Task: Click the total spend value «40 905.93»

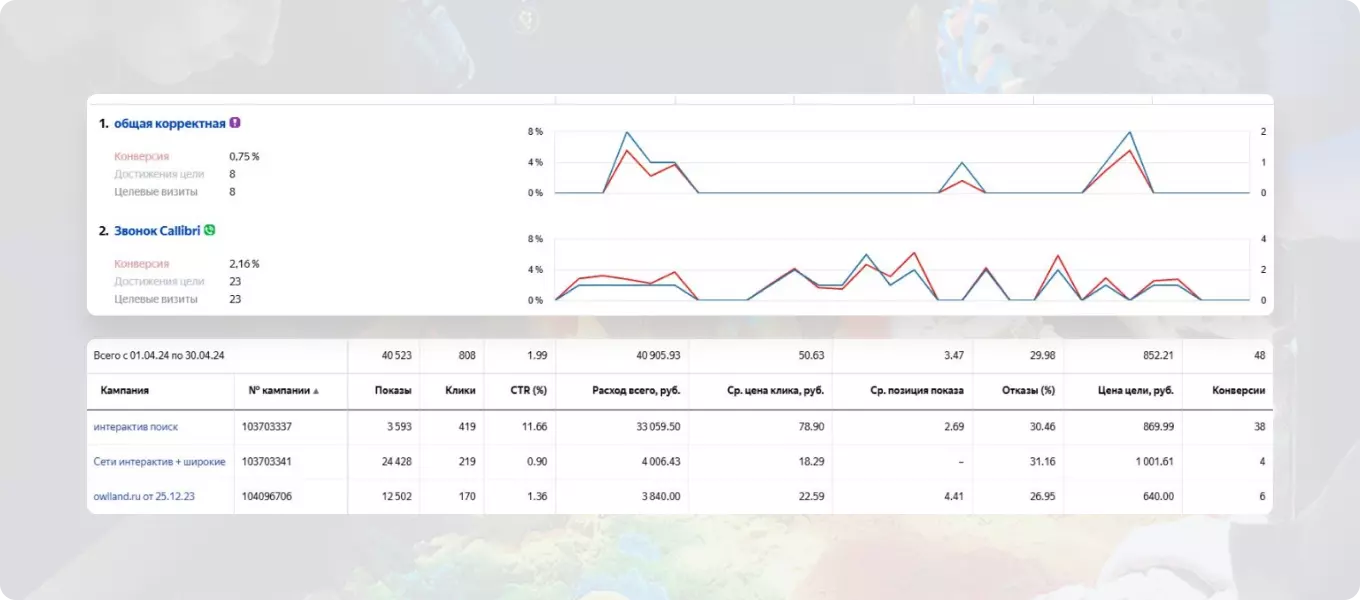Action: [x=658, y=355]
